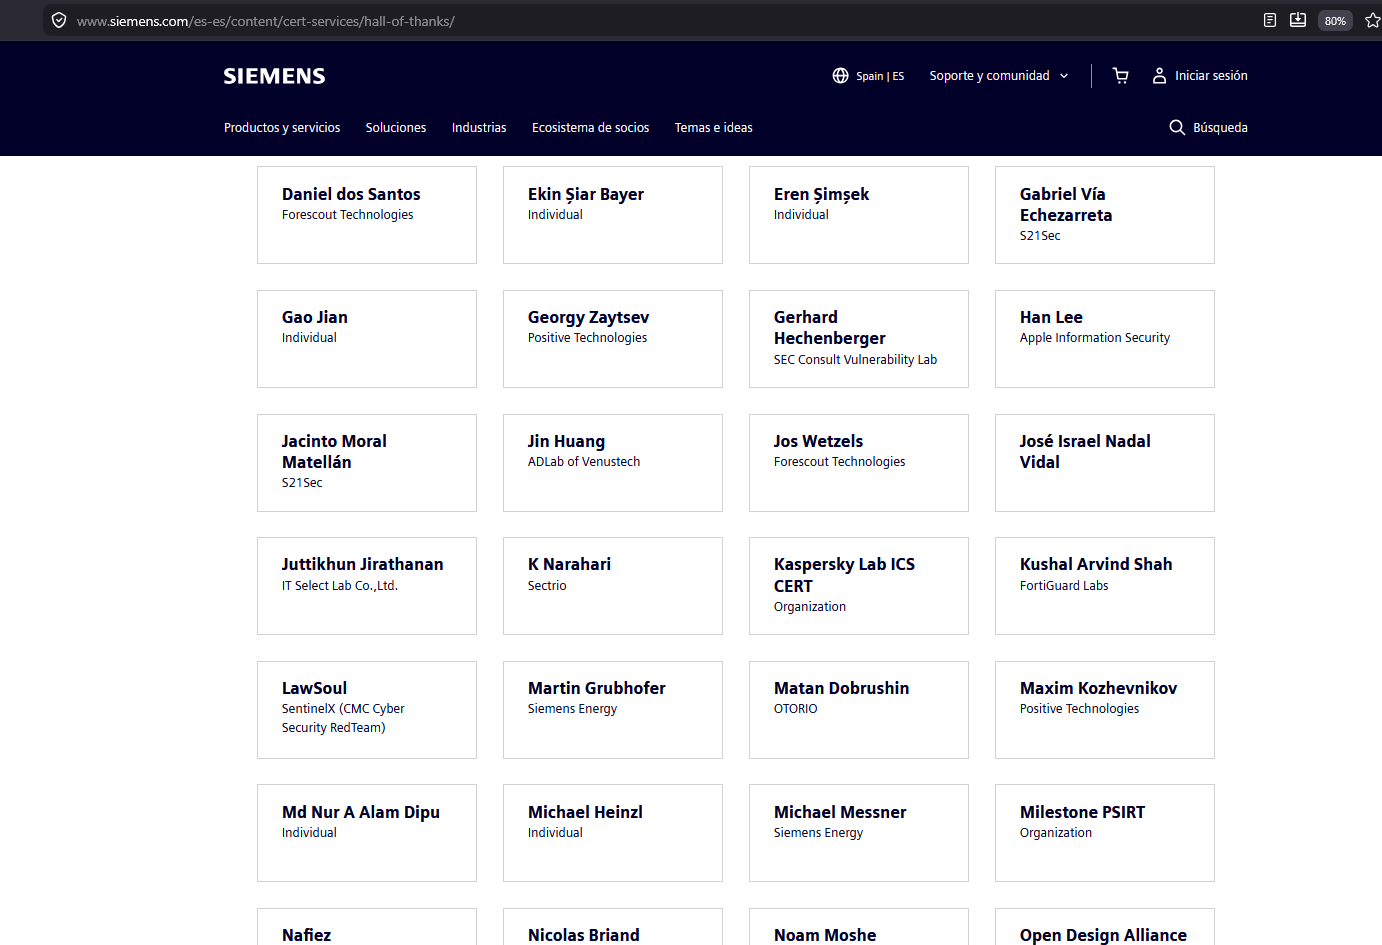The width and height of the screenshot is (1382, 945).
Task: Click the Búsqueda search link
Action: (x=1209, y=128)
